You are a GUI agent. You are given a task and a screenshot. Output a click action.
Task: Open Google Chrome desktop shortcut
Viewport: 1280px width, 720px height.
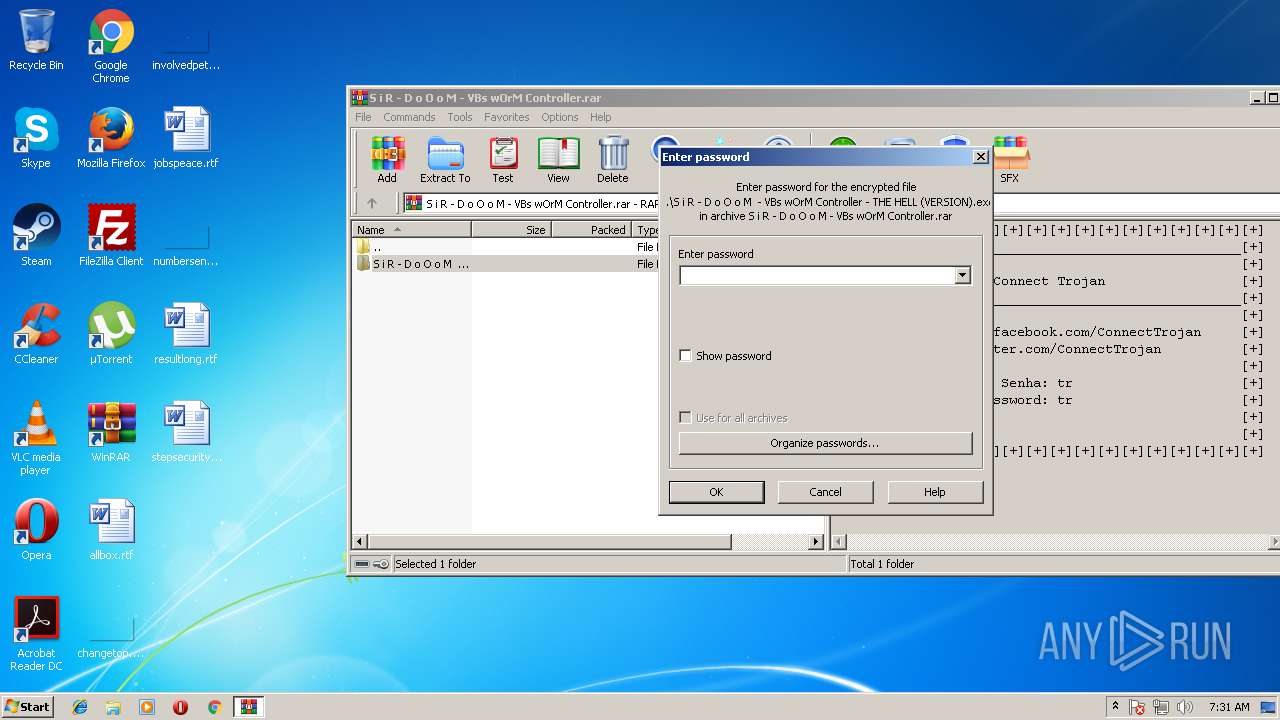click(111, 46)
